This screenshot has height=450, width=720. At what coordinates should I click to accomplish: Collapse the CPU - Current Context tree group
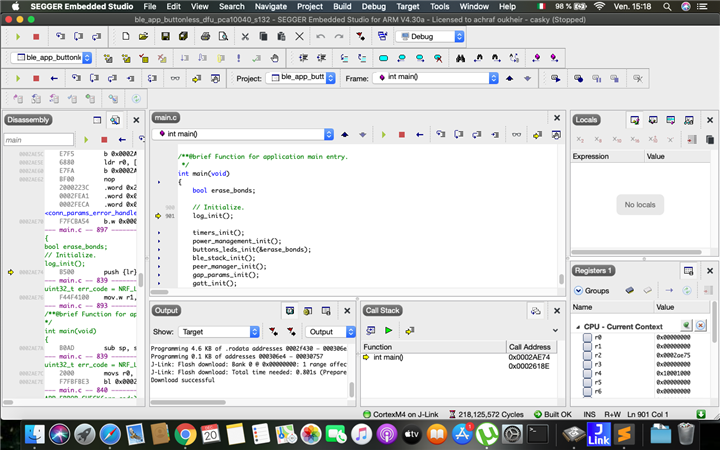click(x=578, y=327)
